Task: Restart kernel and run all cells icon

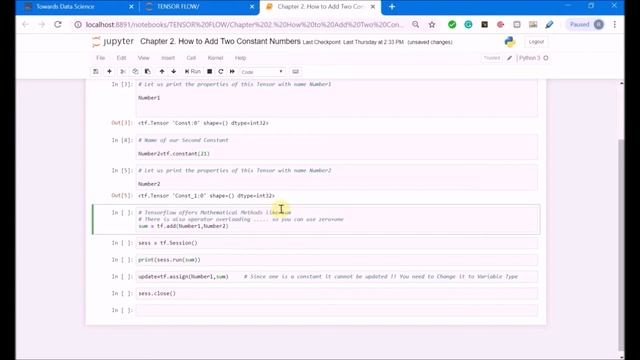Action: tap(232, 71)
